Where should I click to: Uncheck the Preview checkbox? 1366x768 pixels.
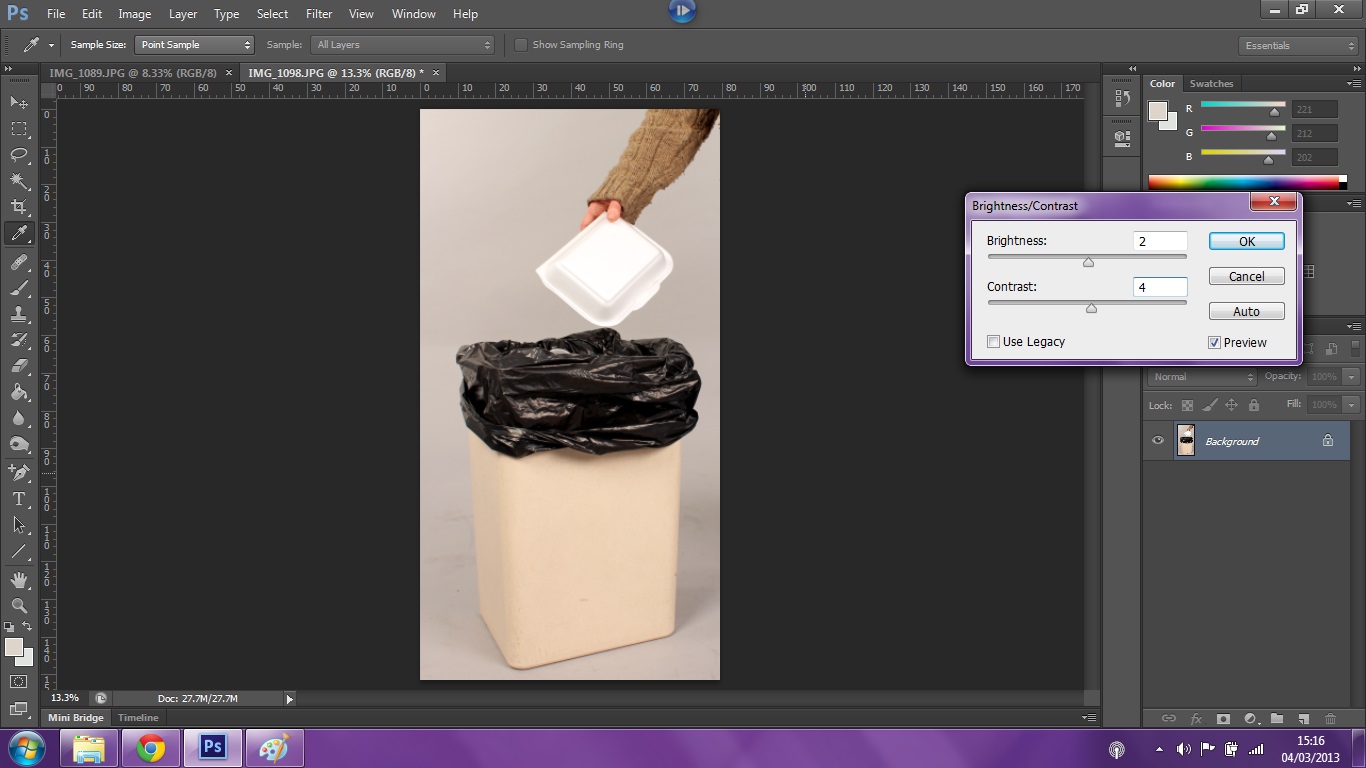pos(1214,342)
